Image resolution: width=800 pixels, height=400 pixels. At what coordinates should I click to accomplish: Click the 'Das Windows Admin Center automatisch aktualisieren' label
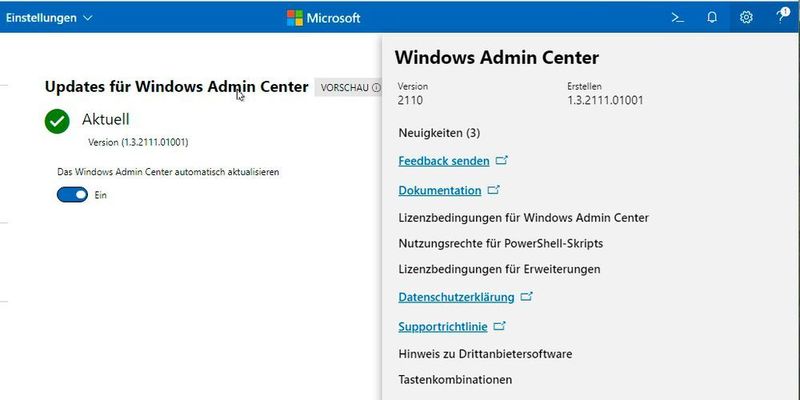pyautogui.click(x=168, y=172)
